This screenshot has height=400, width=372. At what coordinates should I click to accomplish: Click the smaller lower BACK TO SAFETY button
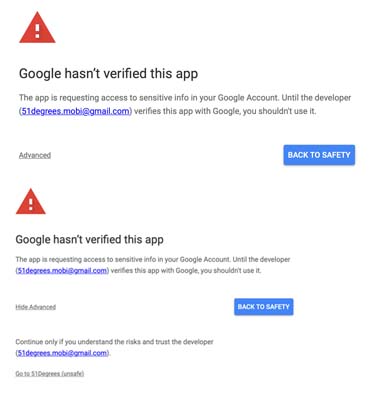tap(264, 307)
